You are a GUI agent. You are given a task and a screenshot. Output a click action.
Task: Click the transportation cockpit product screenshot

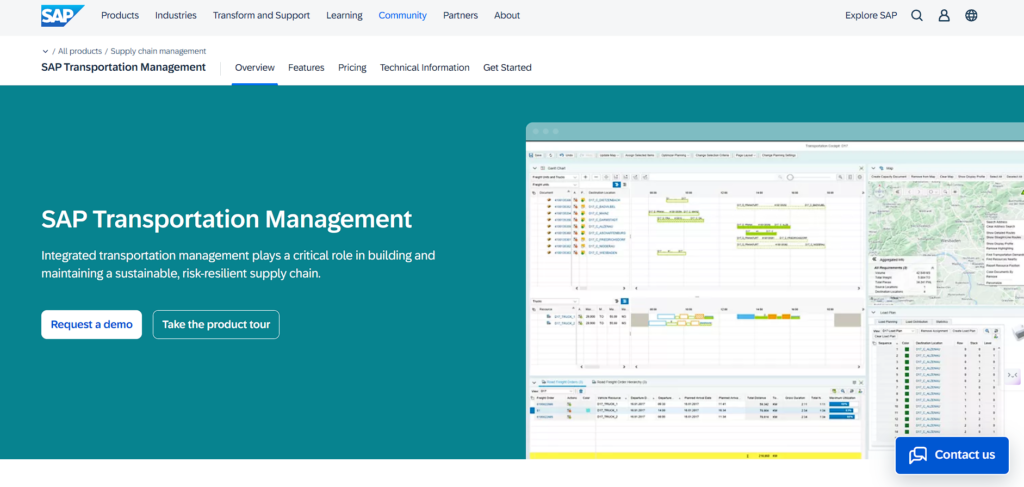775,291
